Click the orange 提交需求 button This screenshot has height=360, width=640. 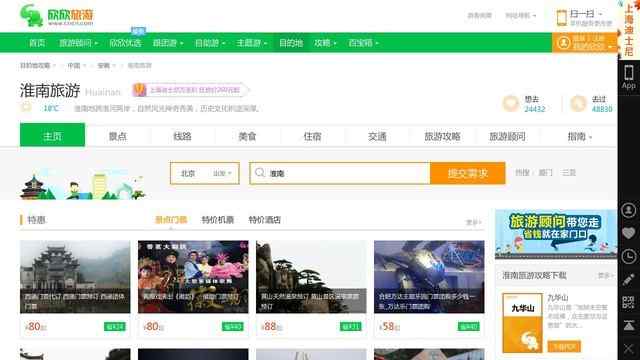pos(467,173)
